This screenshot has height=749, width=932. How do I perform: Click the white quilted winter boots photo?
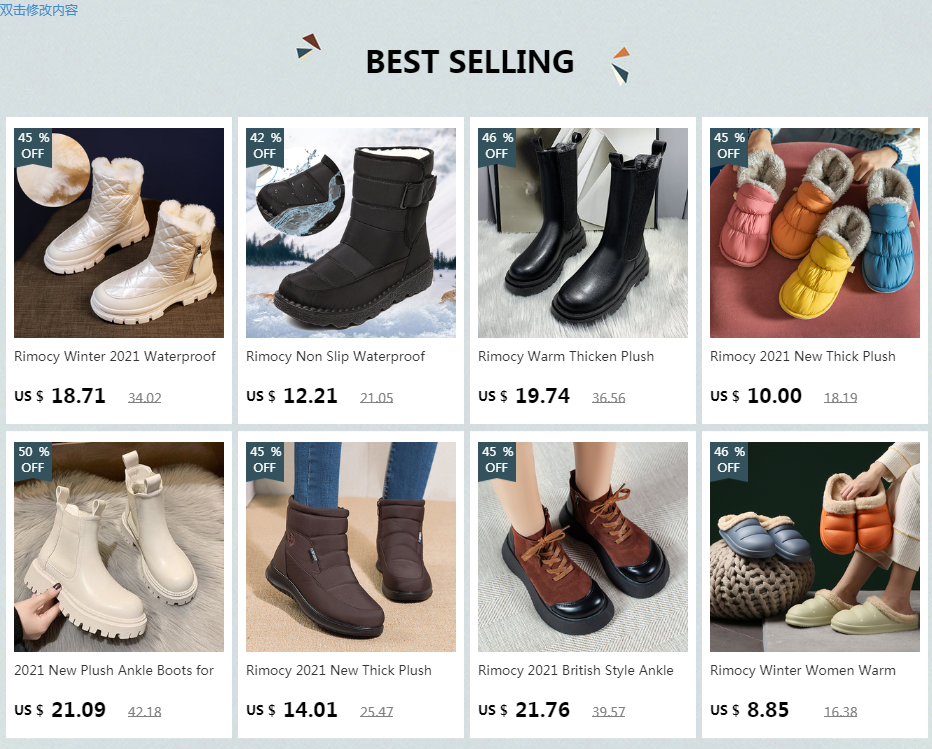(x=119, y=233)
